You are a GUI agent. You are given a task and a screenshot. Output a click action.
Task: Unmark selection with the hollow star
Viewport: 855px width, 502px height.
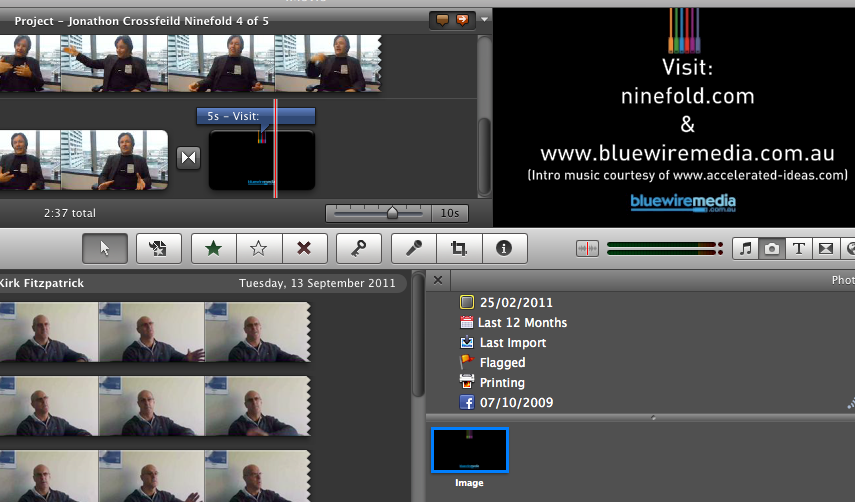click(259, 249)
